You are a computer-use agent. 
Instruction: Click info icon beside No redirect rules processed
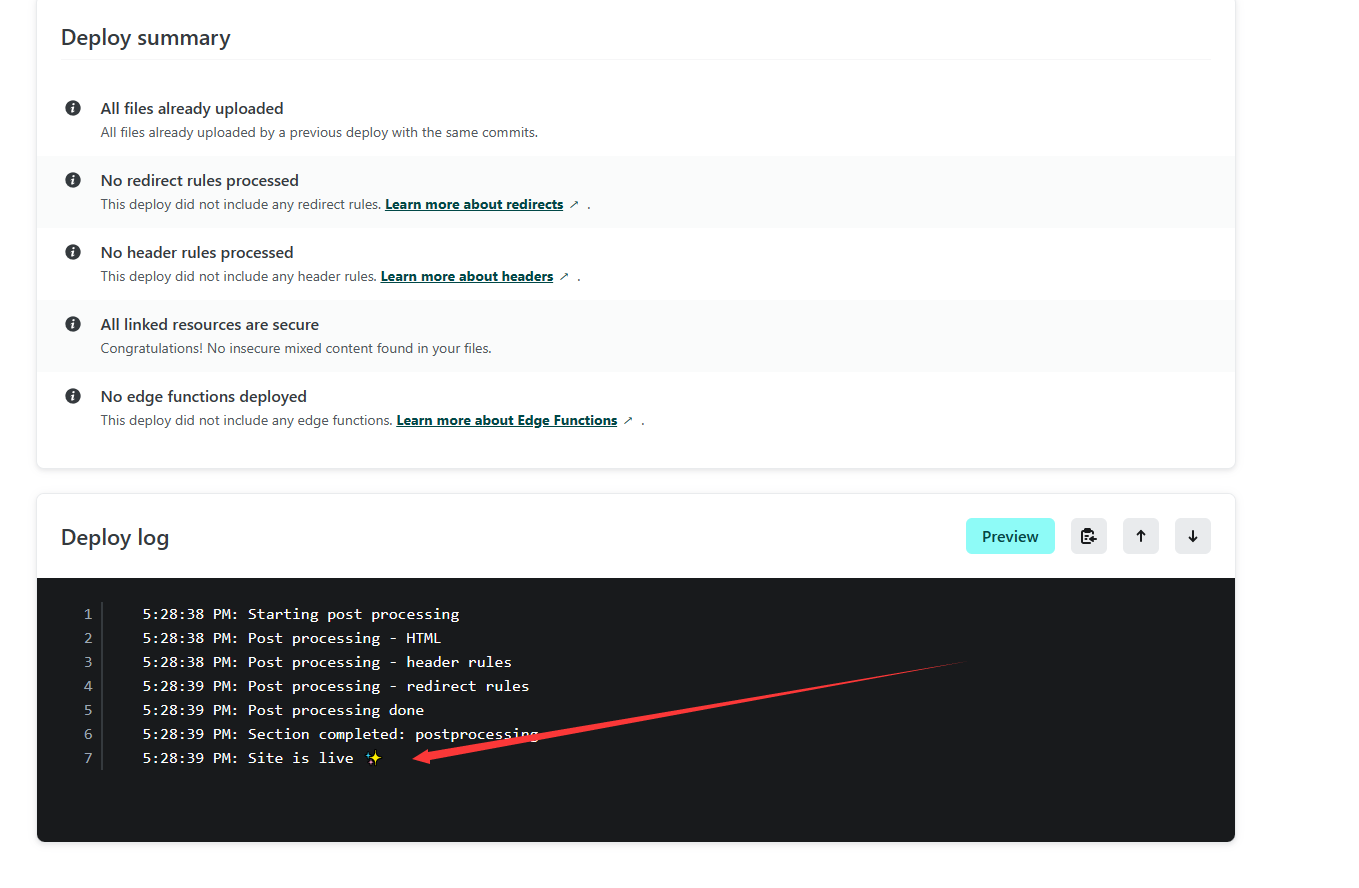click(x=73, y=180)
